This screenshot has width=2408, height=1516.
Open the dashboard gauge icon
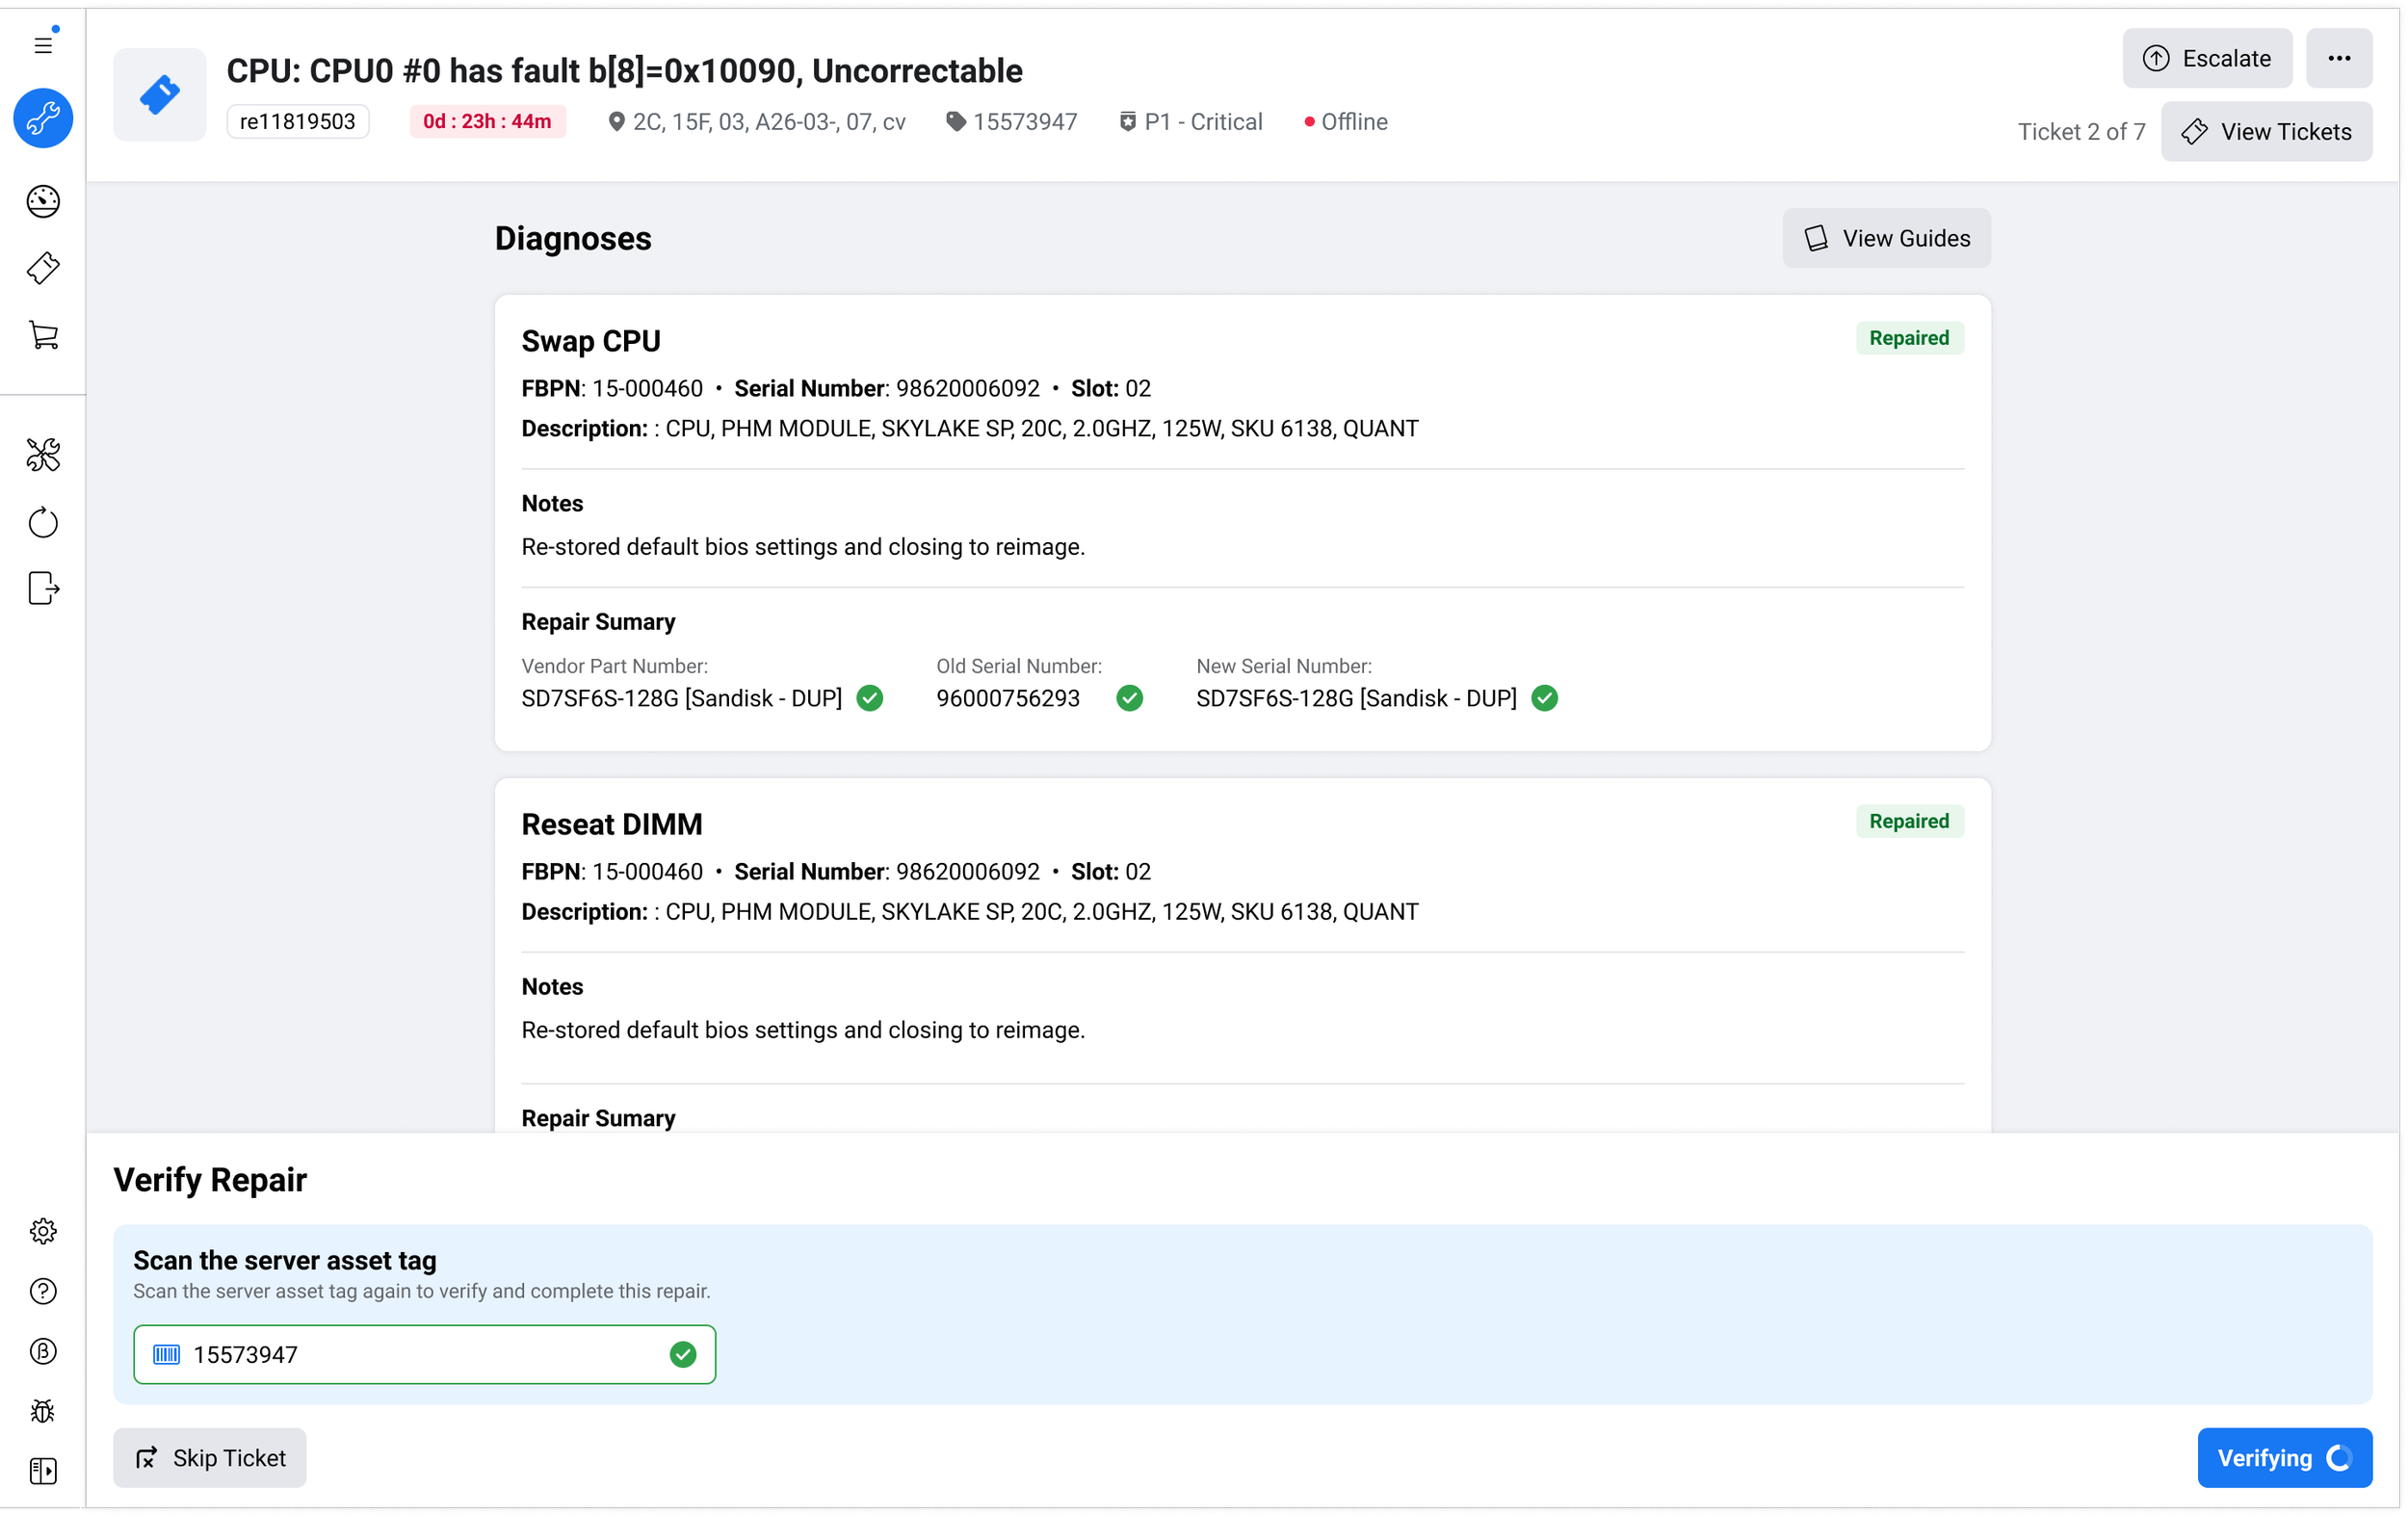[43, 202]
